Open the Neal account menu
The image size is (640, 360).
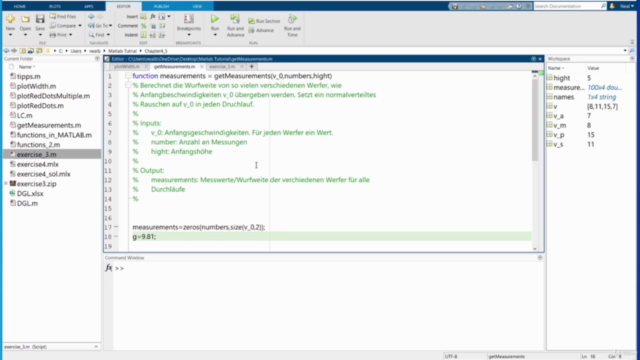click(x=627, y=6)
